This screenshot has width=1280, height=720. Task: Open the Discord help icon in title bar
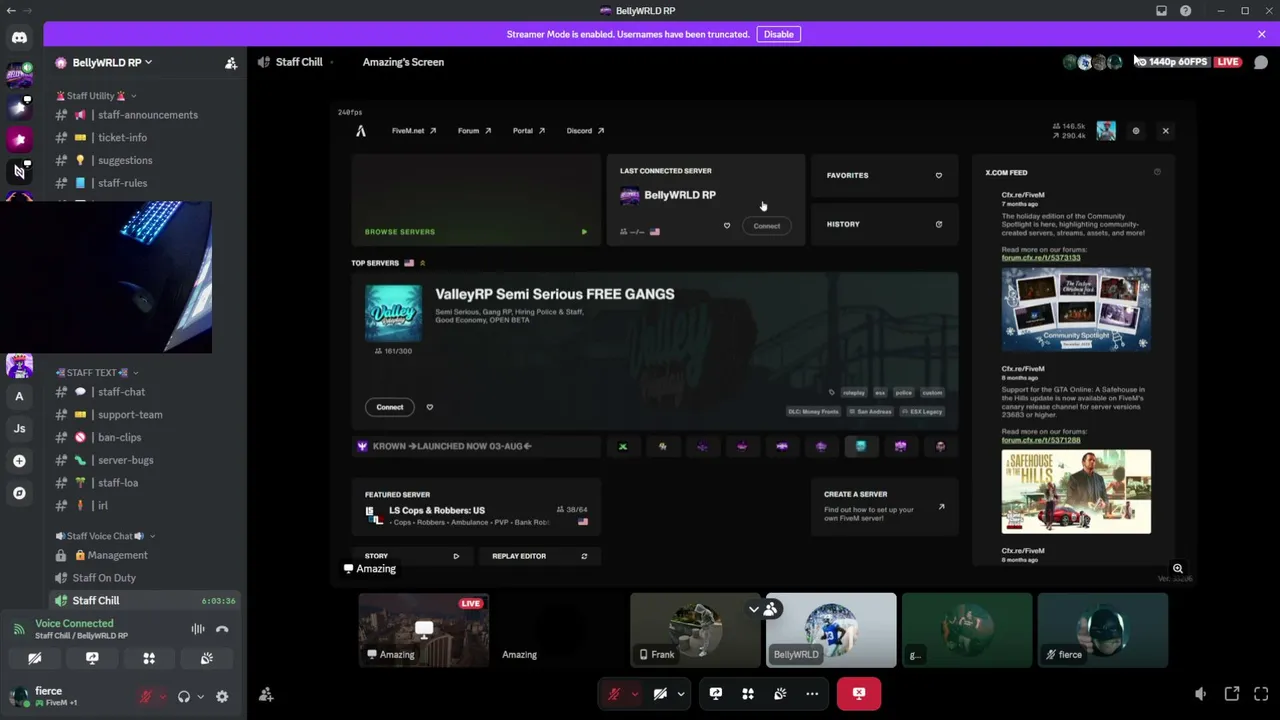(1185, 11)
